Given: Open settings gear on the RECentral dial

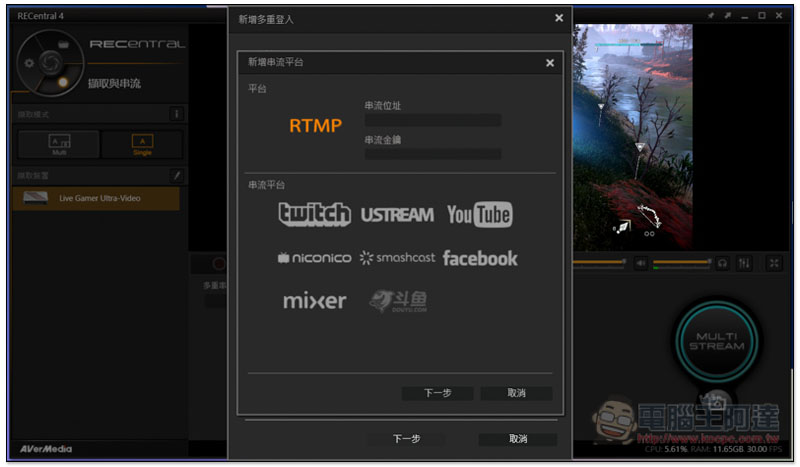Looking at the screenshot, I should coord(29,63).
